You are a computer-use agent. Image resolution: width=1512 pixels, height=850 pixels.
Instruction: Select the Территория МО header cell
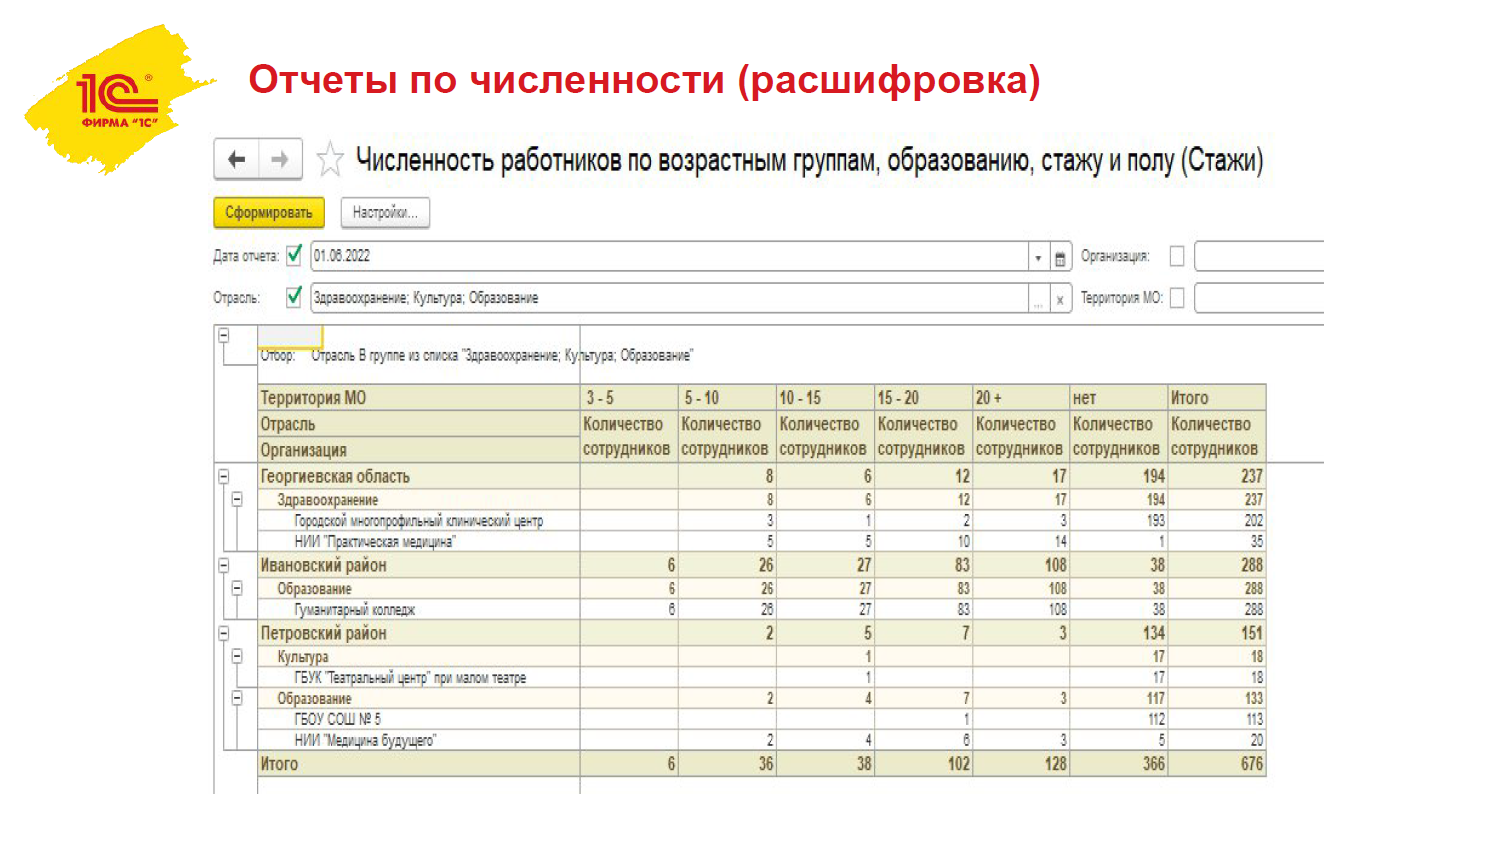coord(419,398)
